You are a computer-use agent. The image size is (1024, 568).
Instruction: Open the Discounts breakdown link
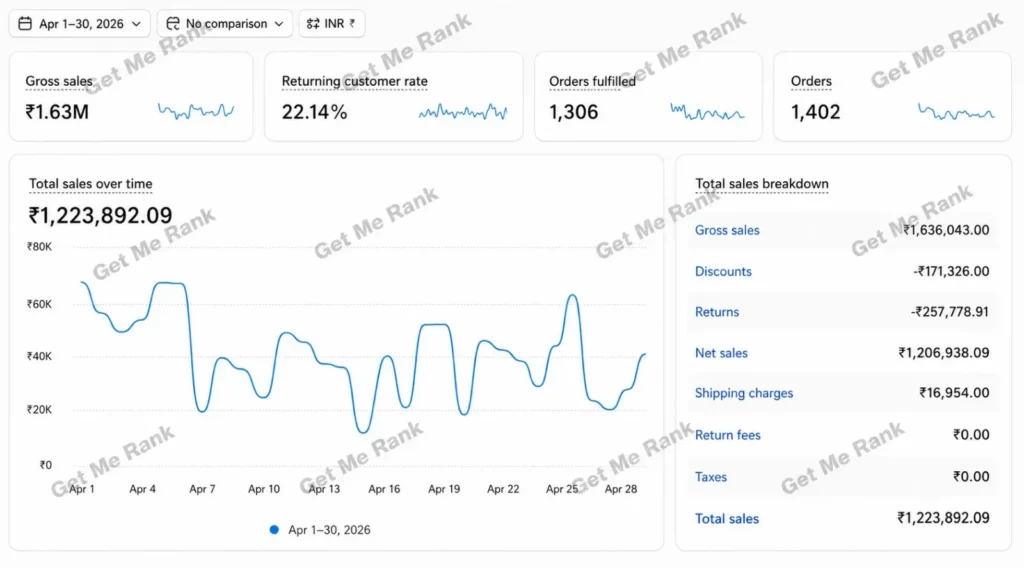(723, 271)
